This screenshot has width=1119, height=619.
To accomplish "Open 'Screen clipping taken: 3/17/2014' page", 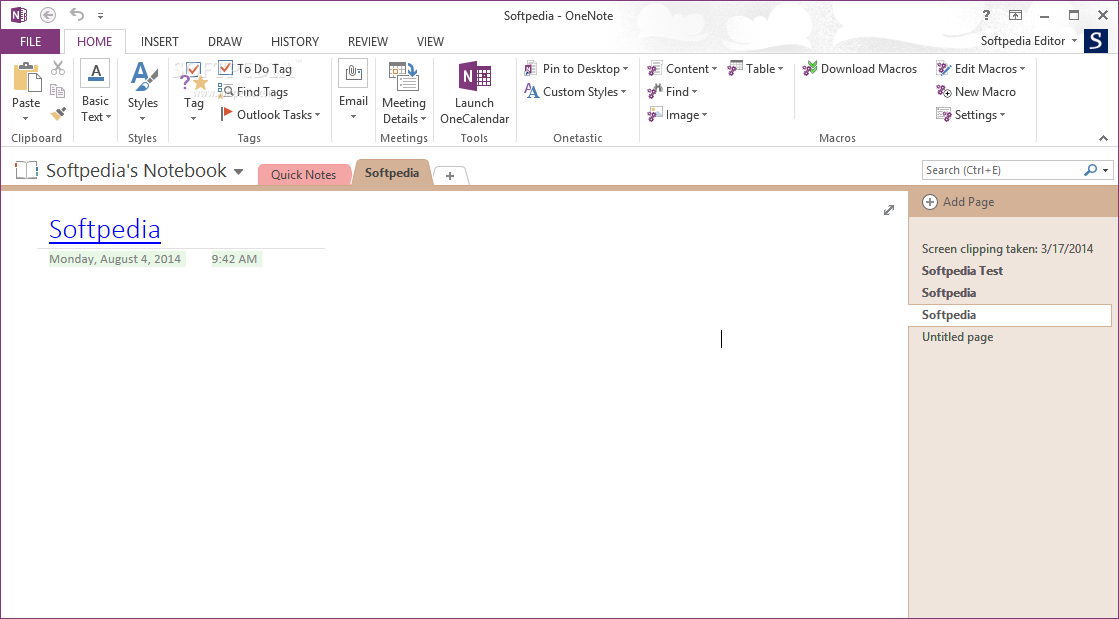I will [1009, 248].
